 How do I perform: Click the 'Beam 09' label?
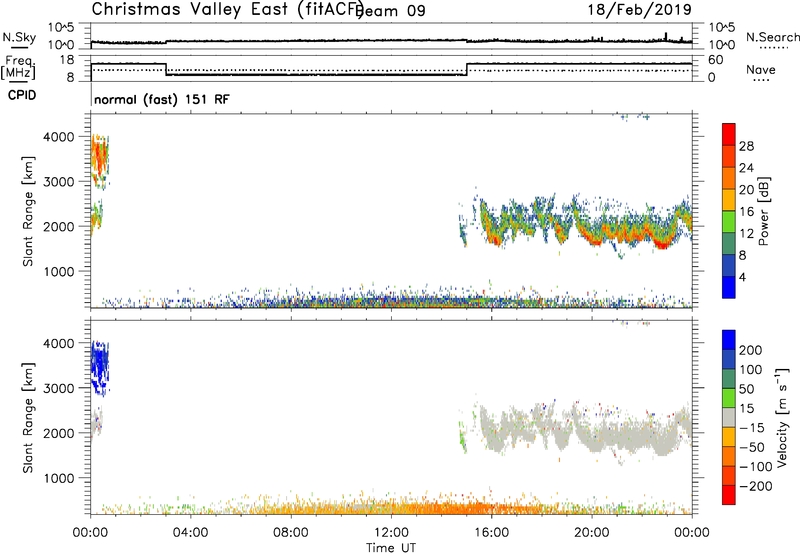pos(390,11)
